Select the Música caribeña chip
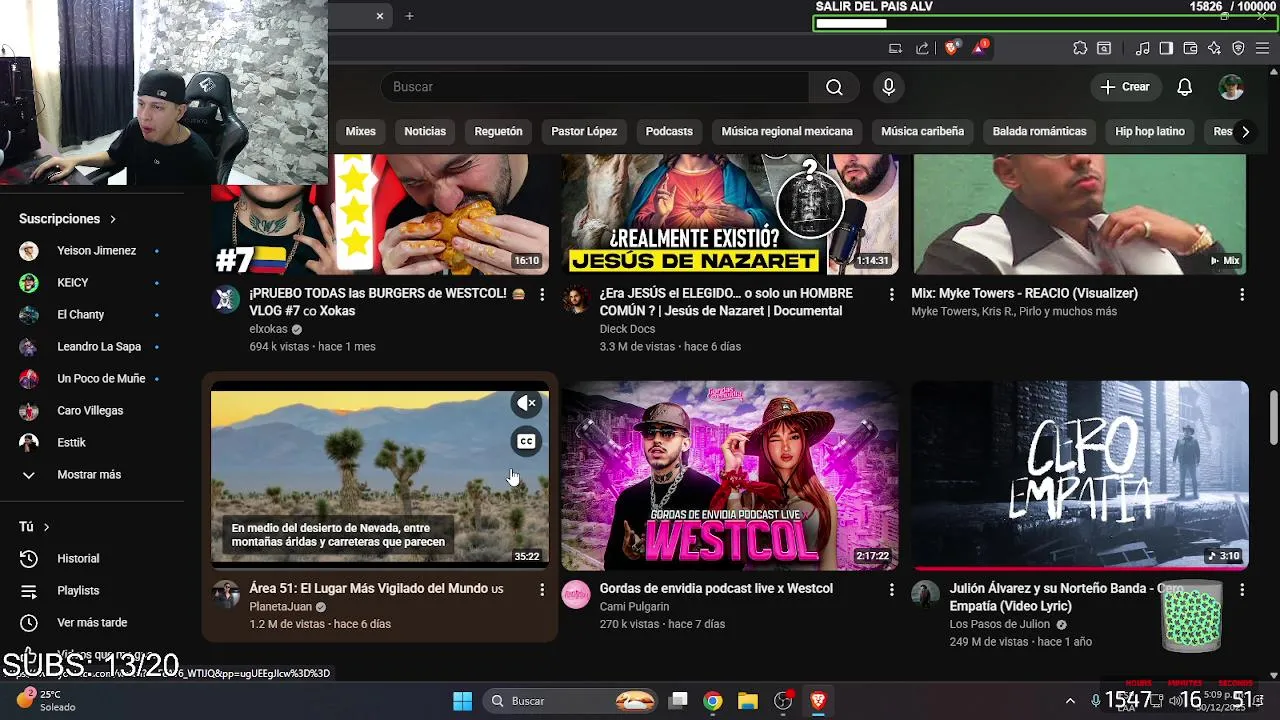The height and width of the screenshot is (720, 1280). click(x=922, y=131)
